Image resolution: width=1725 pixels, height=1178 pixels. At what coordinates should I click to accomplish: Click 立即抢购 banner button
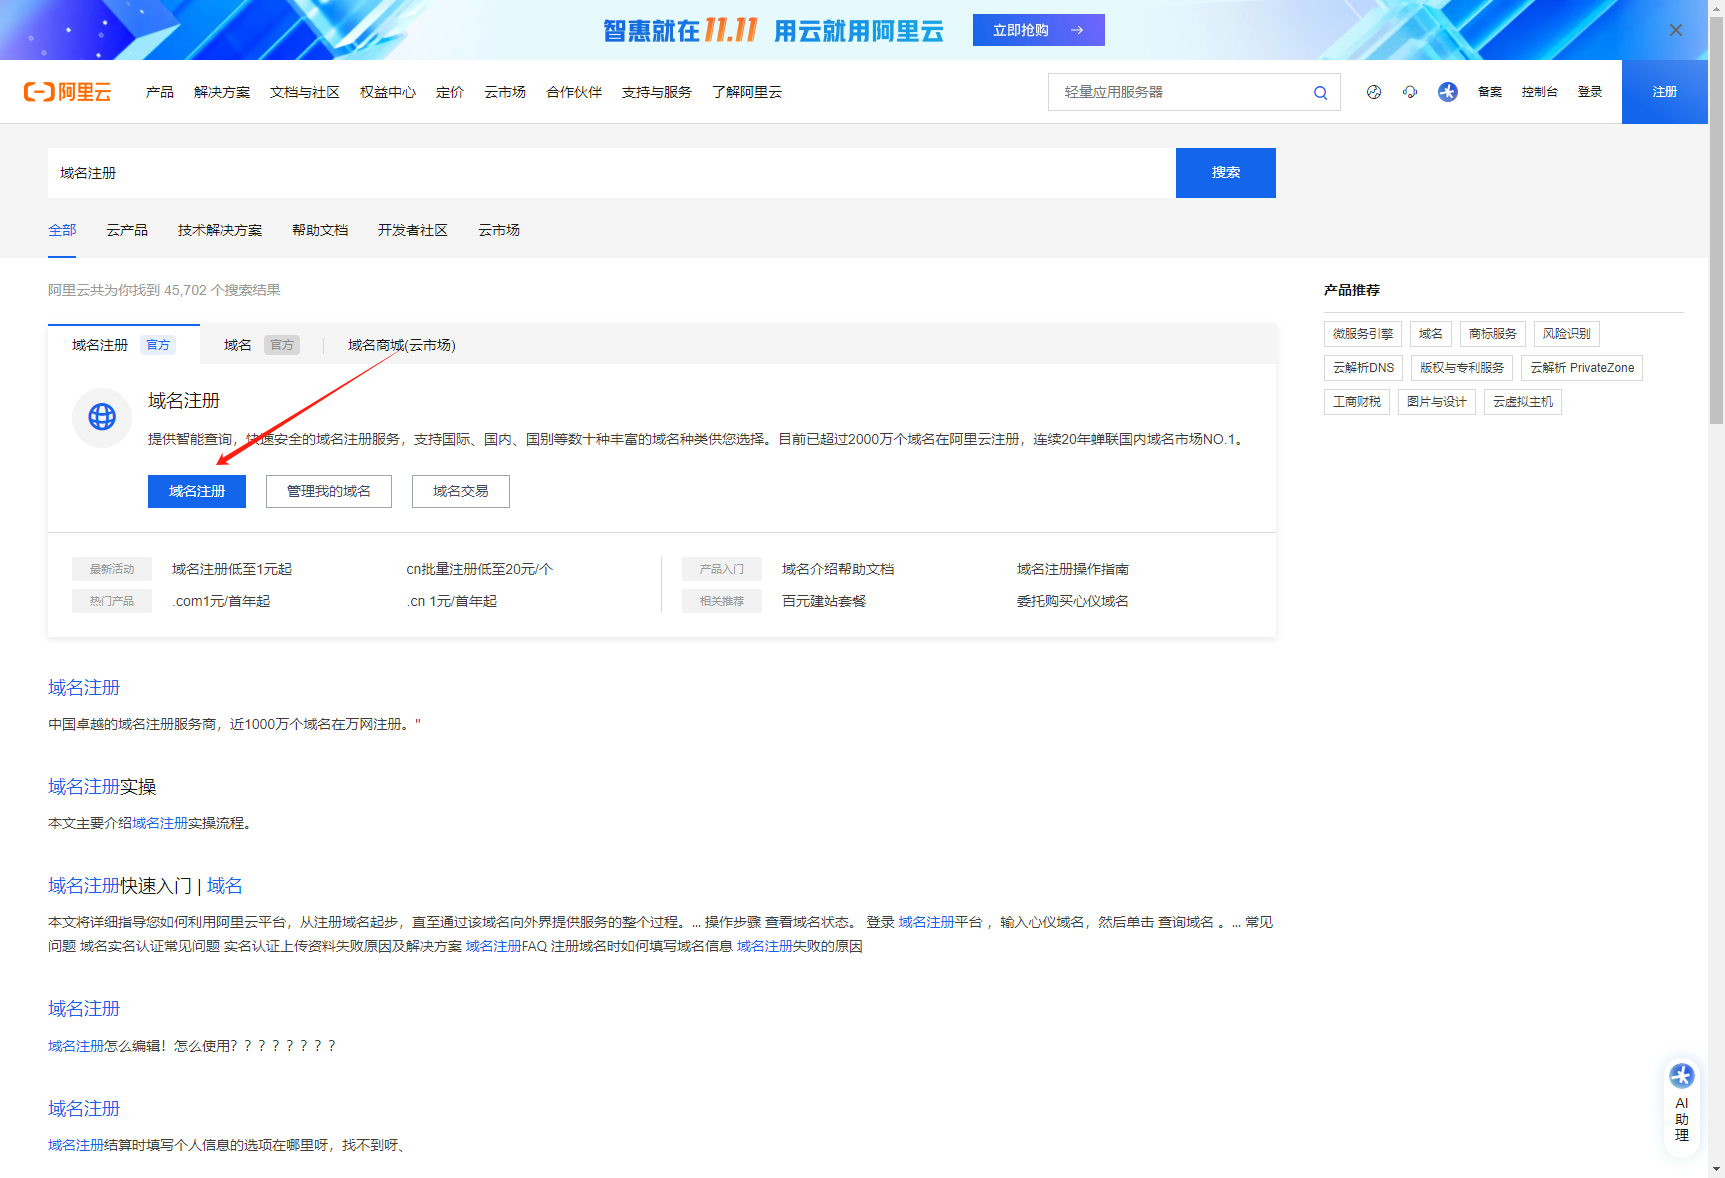point(1039,30)
